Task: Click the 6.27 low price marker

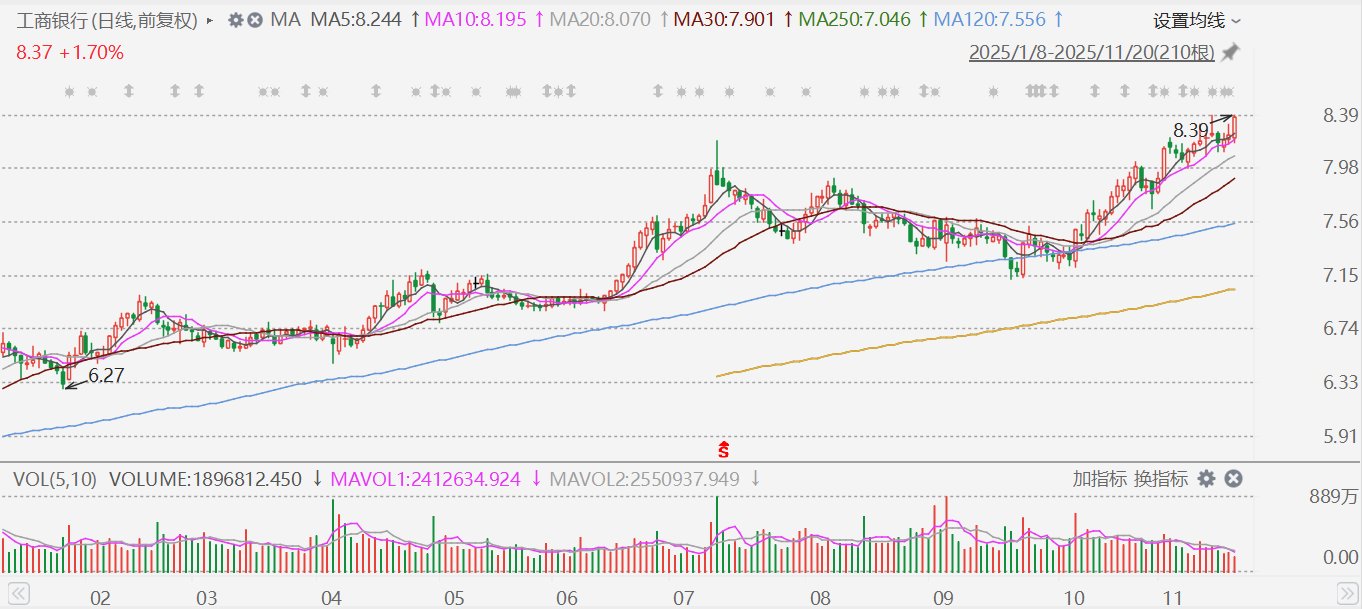Action: 107,376
